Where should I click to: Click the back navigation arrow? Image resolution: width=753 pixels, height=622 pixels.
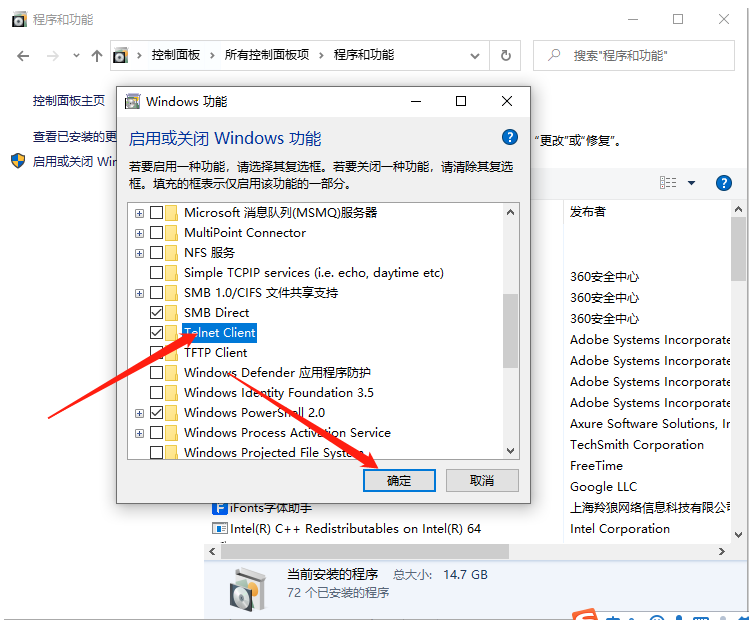click(23, 56)
